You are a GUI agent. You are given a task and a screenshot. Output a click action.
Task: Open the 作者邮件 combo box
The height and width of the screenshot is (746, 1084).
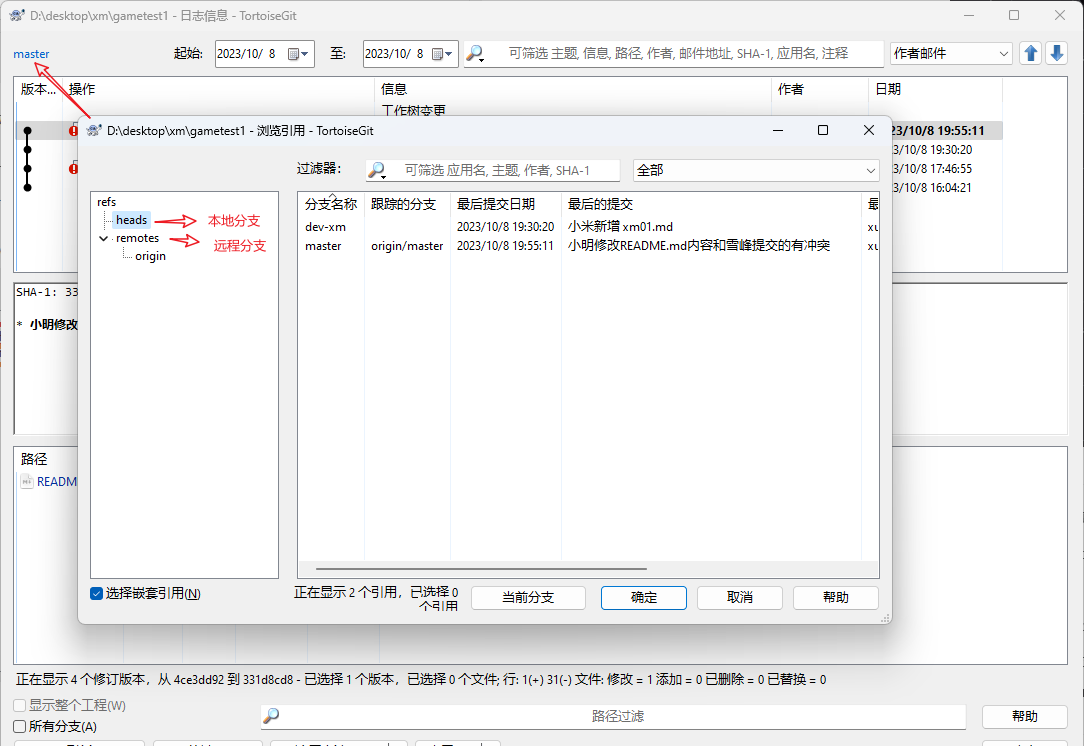click(1002, 53)
